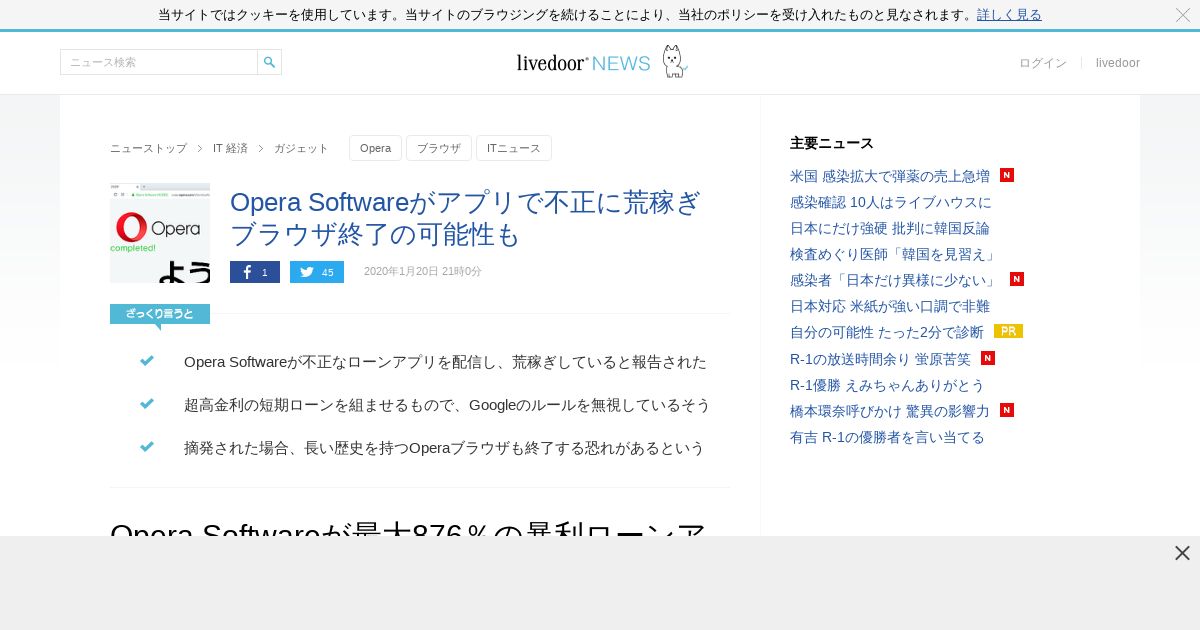
Task: Share article via Facebook button
Action: click(x=255, y=272)
